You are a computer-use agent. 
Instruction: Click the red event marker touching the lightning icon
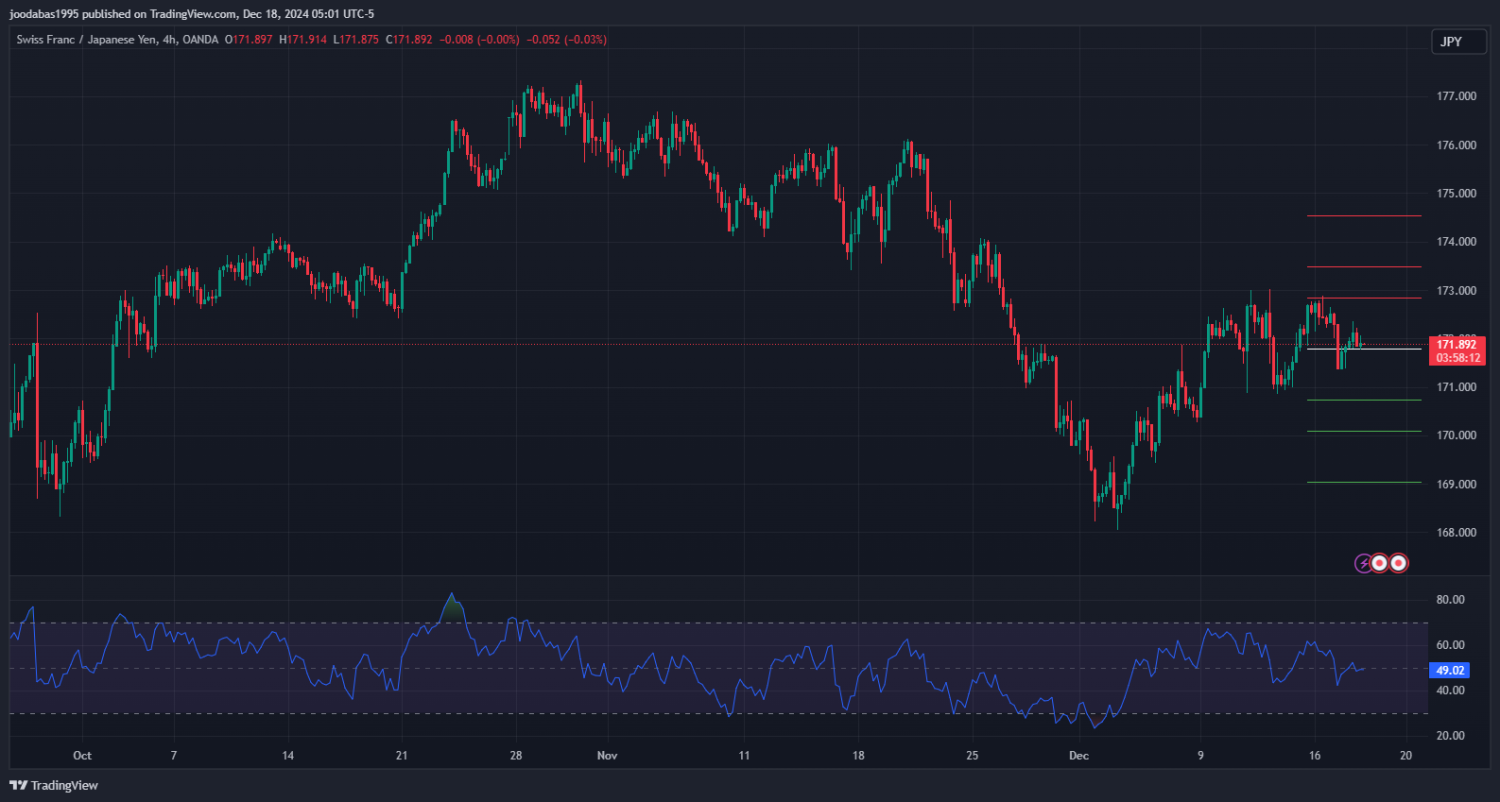[1380, 563]
